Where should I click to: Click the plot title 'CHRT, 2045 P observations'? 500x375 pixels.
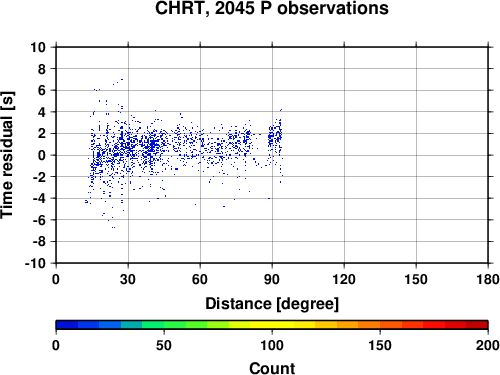[272, 8]
